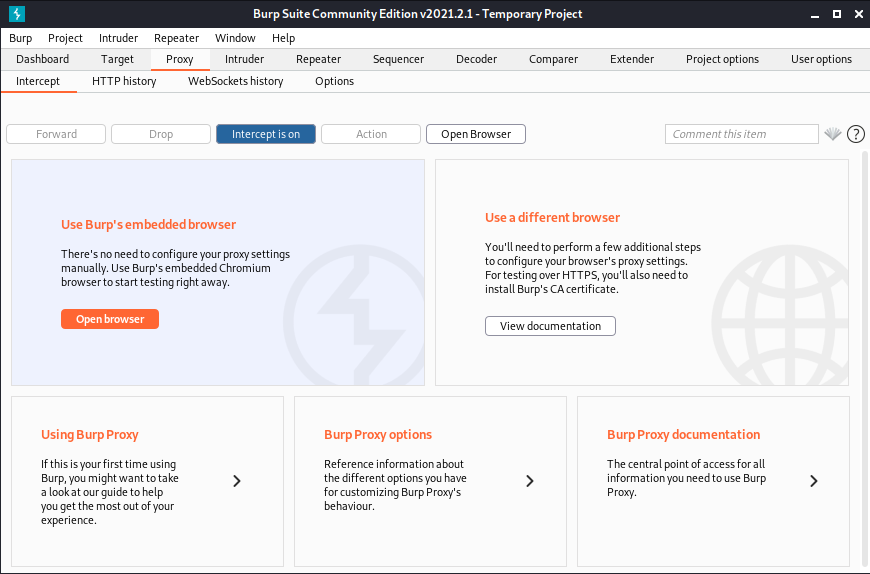Screen dimensions: 870x574
Task: Open the Decoder tab
Action: click(x=476, y=59)
